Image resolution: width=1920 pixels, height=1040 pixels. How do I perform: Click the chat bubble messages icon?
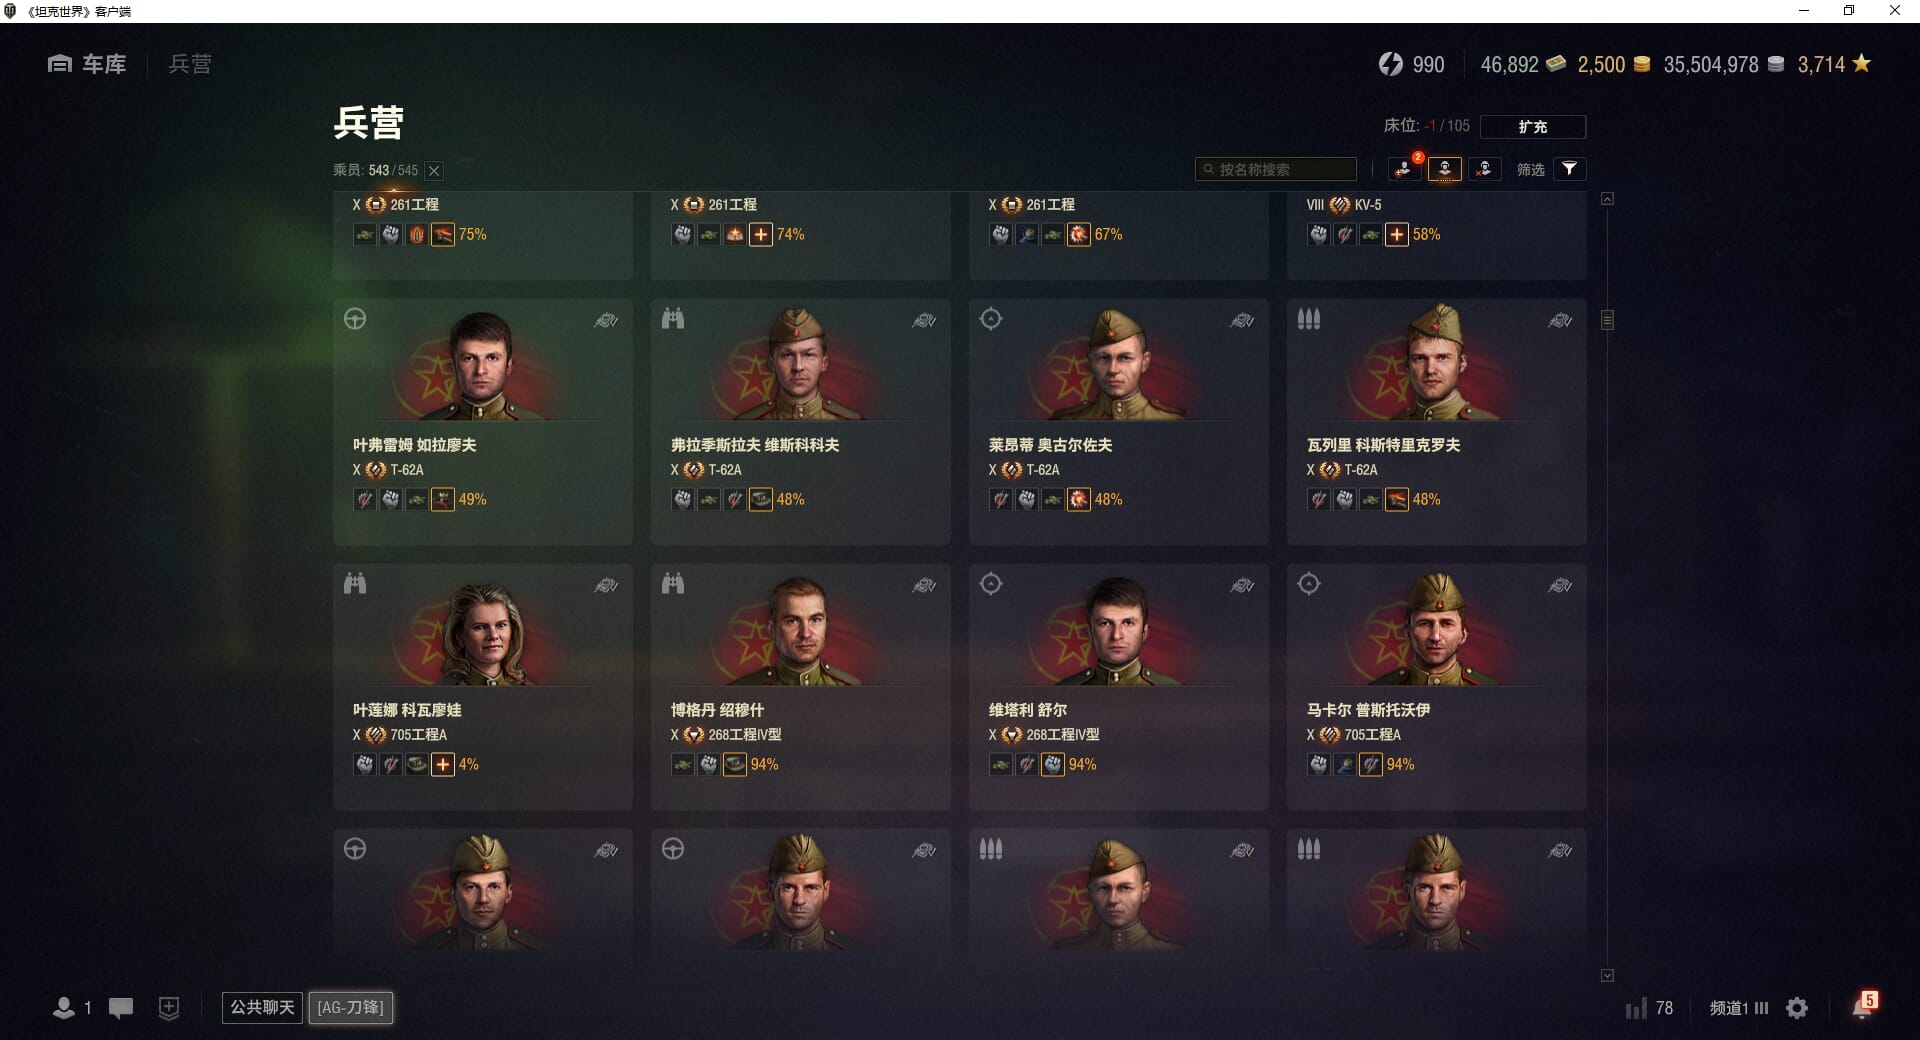(121, 1008)
